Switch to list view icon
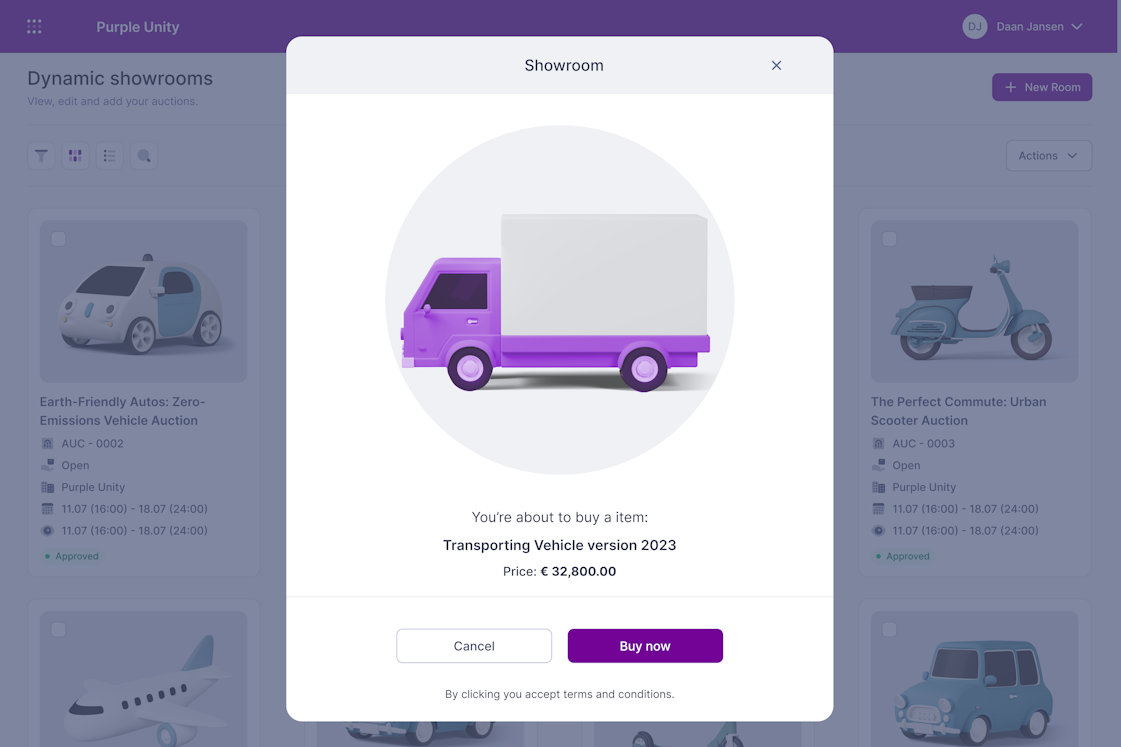The width and height of the screenshot is (1121, 747). 109,155
